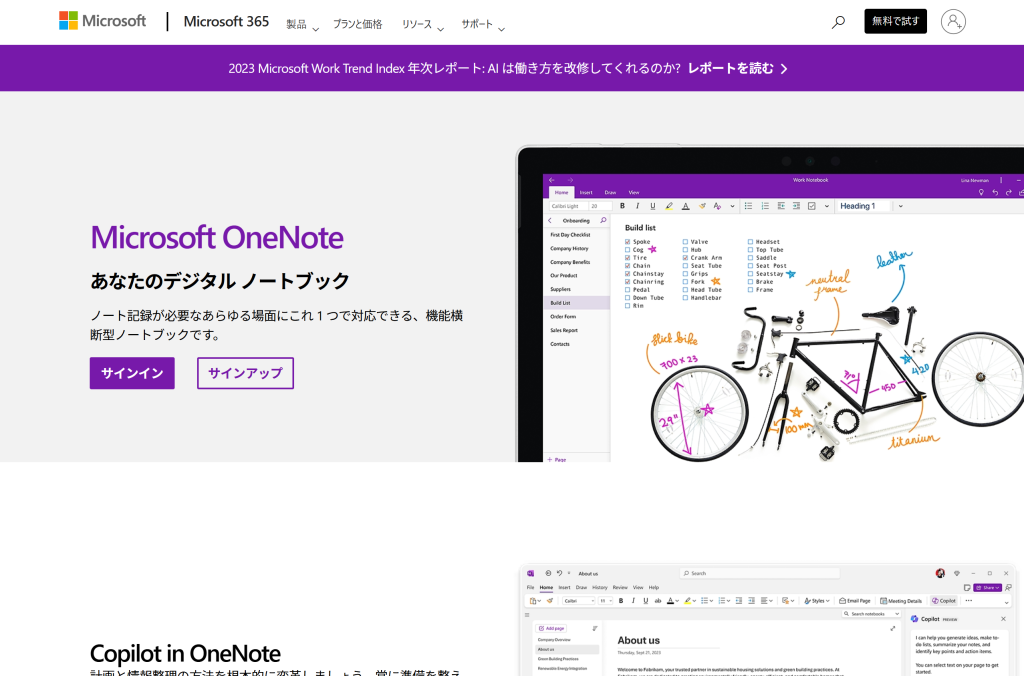Click the 無料で試す button
The height and width of the screenshot is (676, 1024).
click(895, 22)
